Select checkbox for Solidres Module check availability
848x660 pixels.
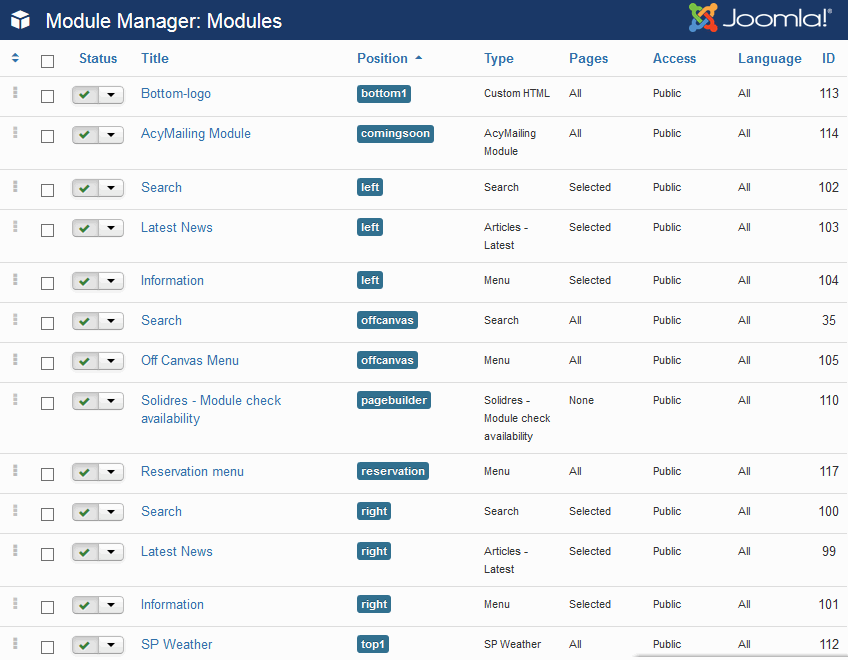(x=47, y=403)
